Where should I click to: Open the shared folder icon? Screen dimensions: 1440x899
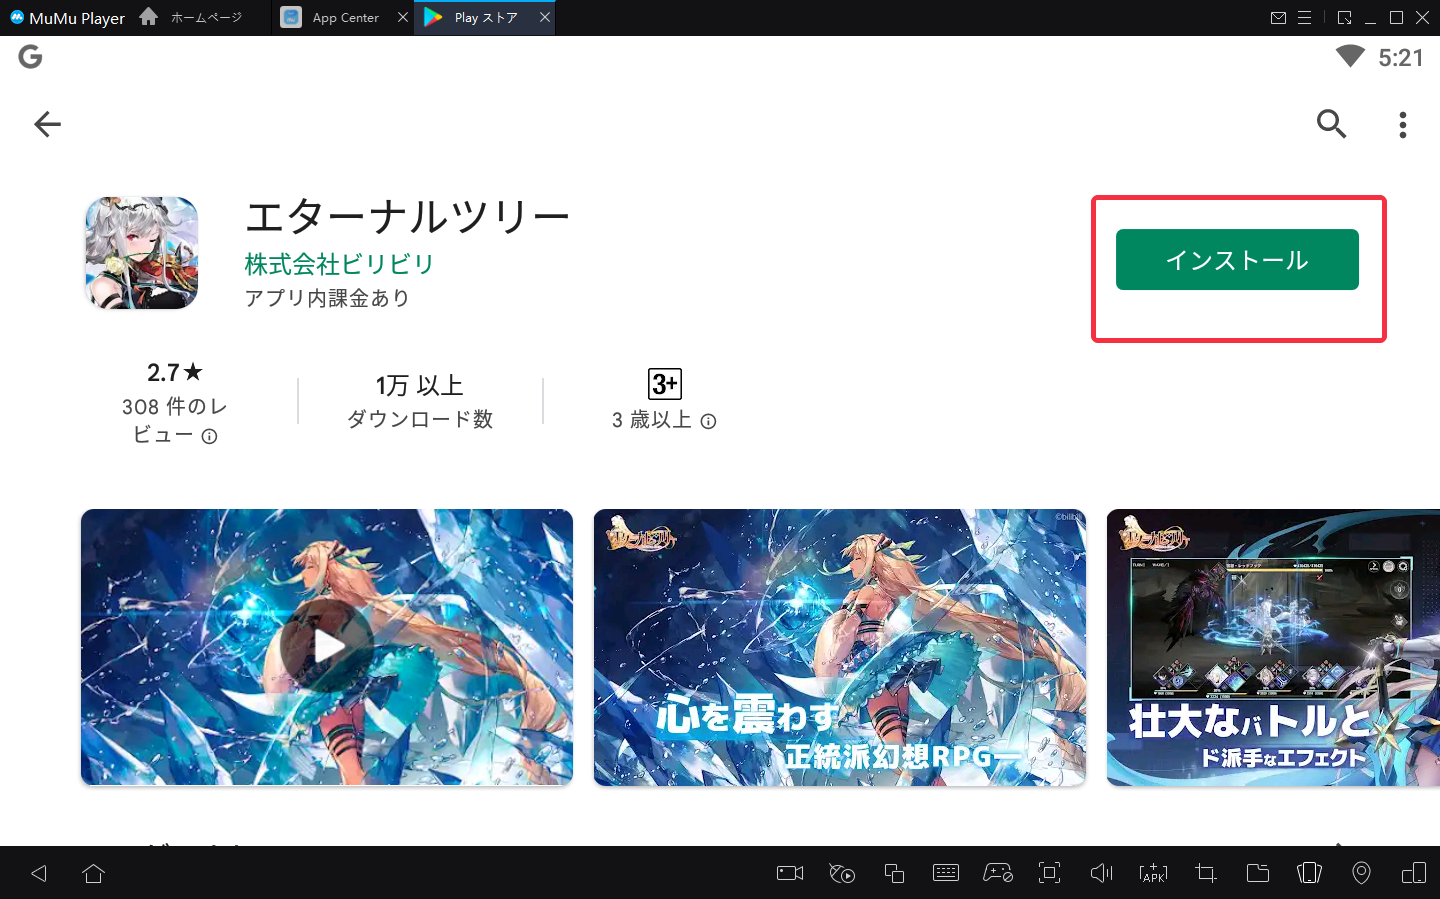coord(1258,873)
